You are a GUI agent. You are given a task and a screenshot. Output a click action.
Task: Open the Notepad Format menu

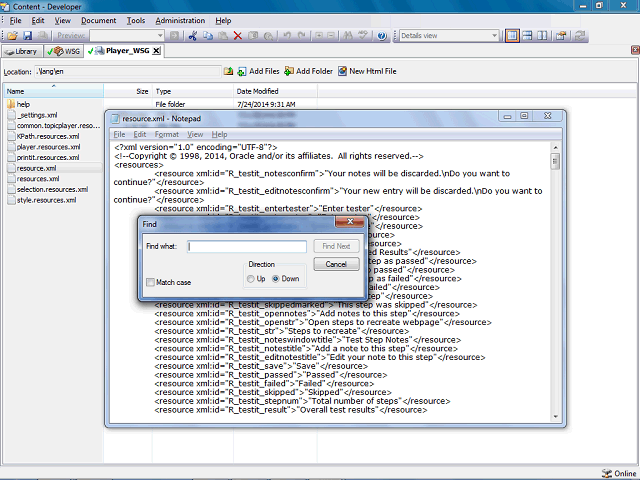[167, 134]
